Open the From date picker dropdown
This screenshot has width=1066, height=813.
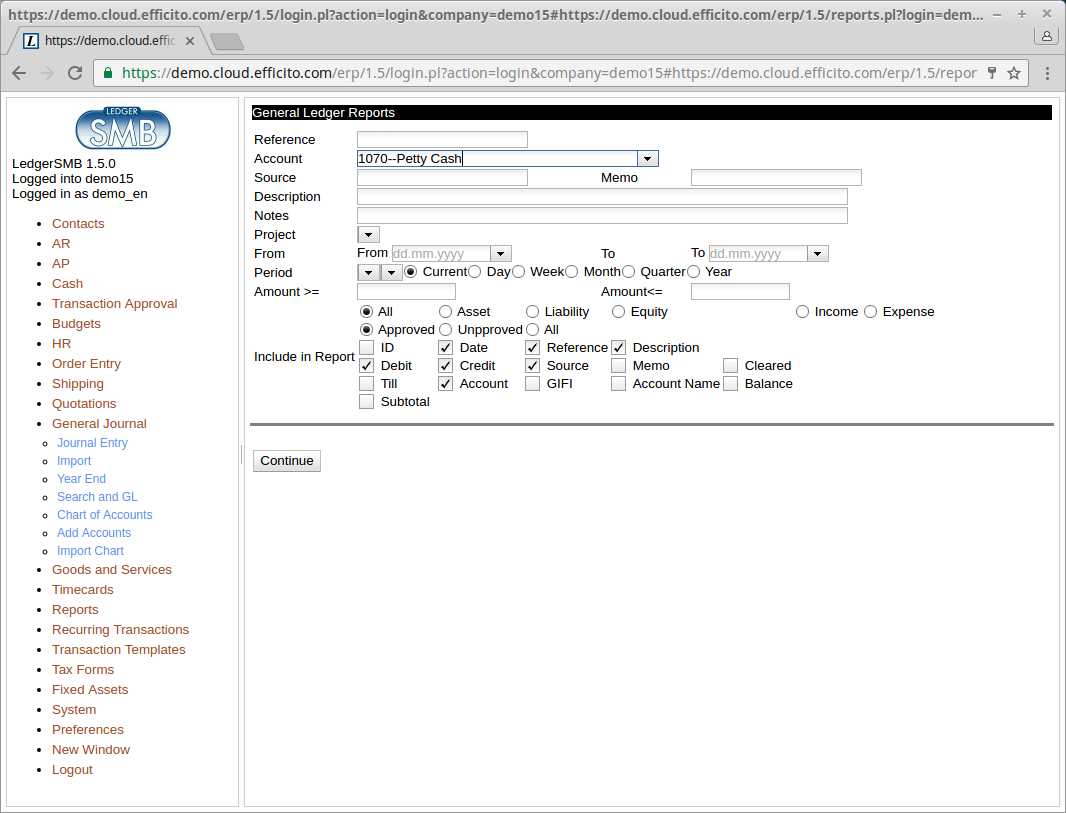pyautogui.click(x=501, y=254)
